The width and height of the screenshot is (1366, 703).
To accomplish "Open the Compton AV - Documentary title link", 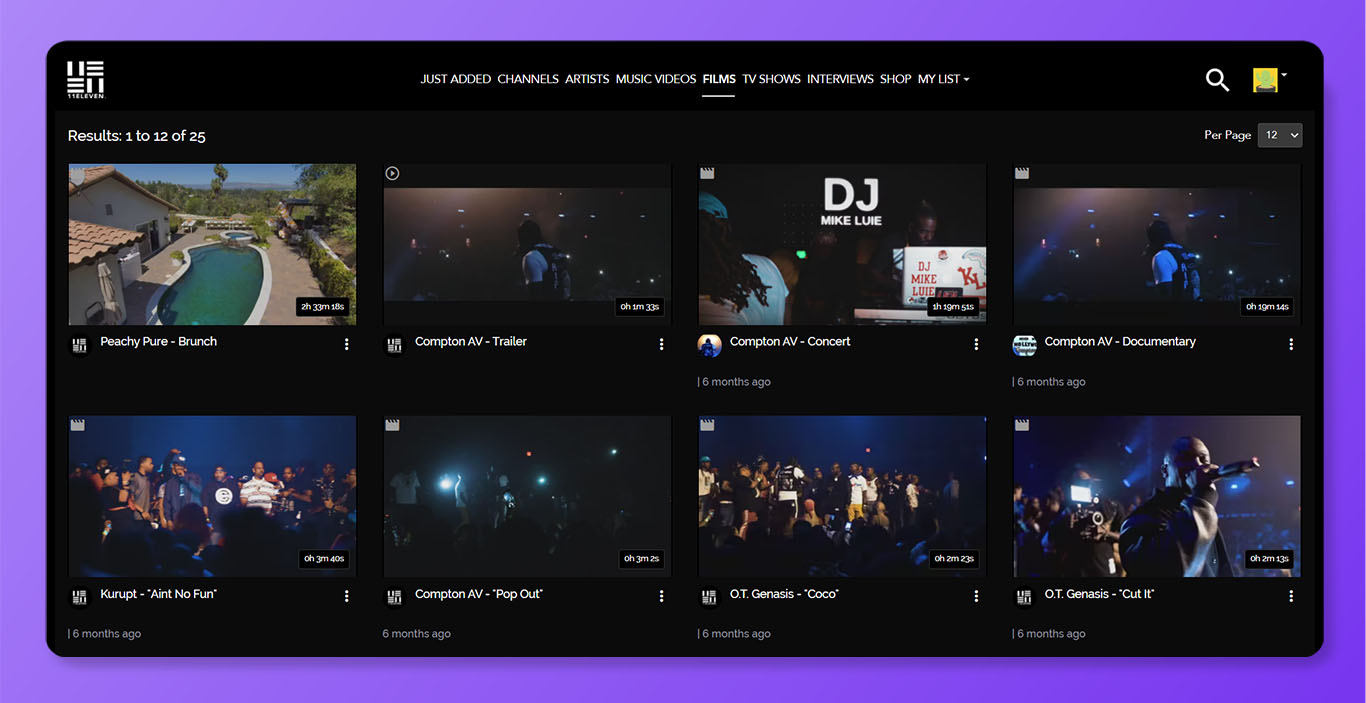I will pos(1120,341).
